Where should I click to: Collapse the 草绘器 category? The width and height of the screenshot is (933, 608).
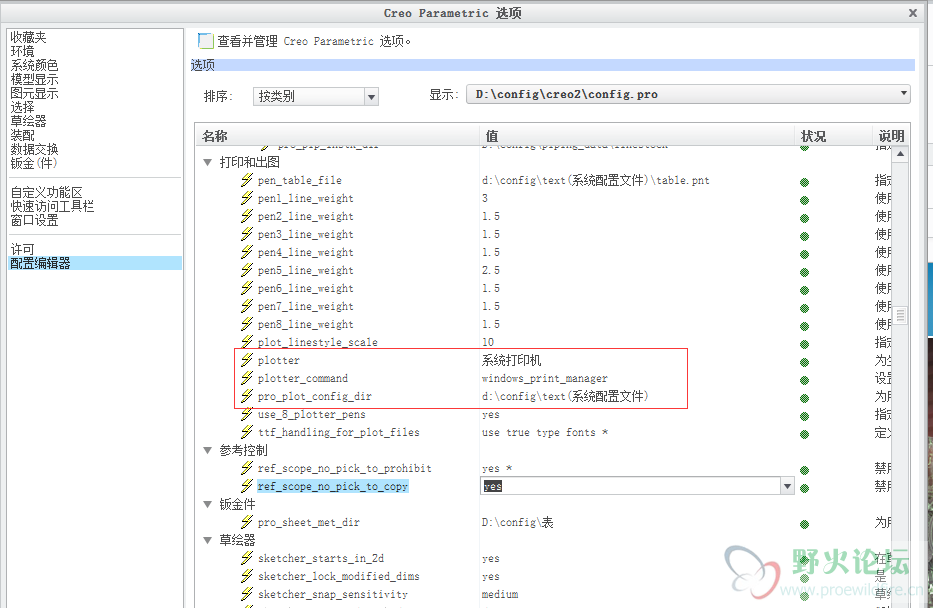208,540
